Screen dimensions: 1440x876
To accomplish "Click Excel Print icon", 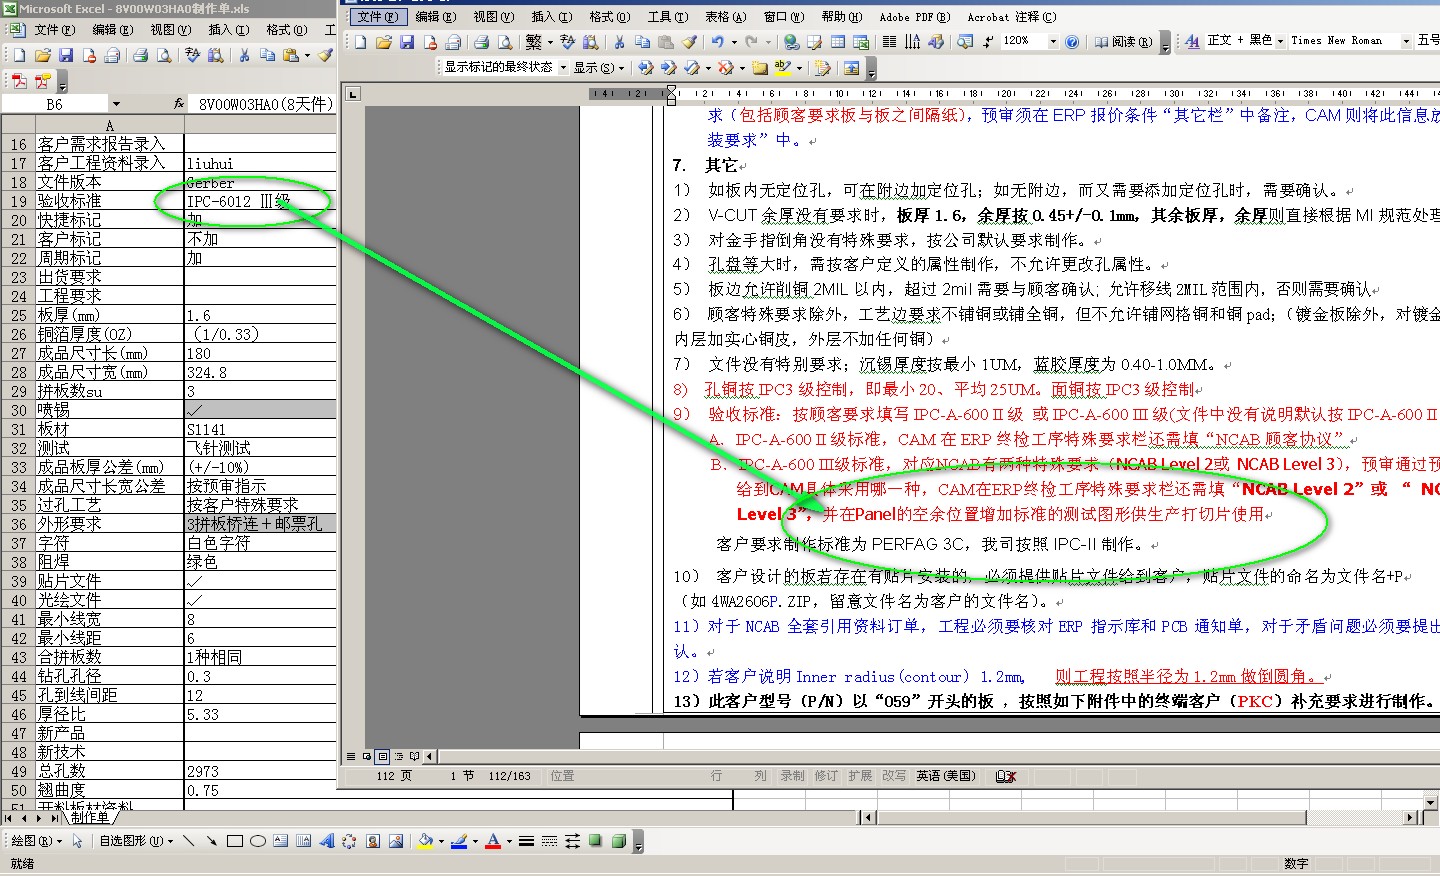I will pyautogui.click(x=140, y=55).
